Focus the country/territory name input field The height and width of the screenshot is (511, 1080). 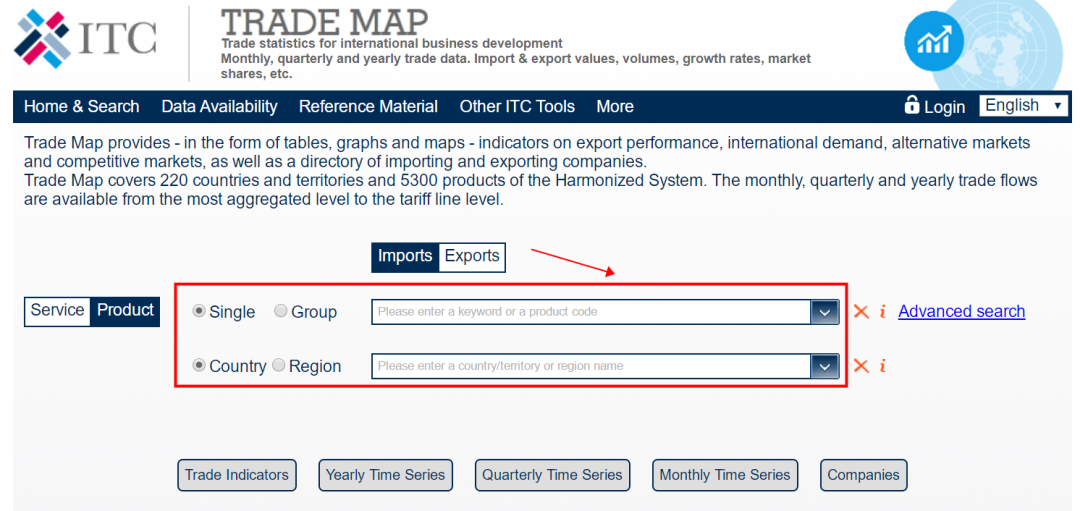pos(591,366)
